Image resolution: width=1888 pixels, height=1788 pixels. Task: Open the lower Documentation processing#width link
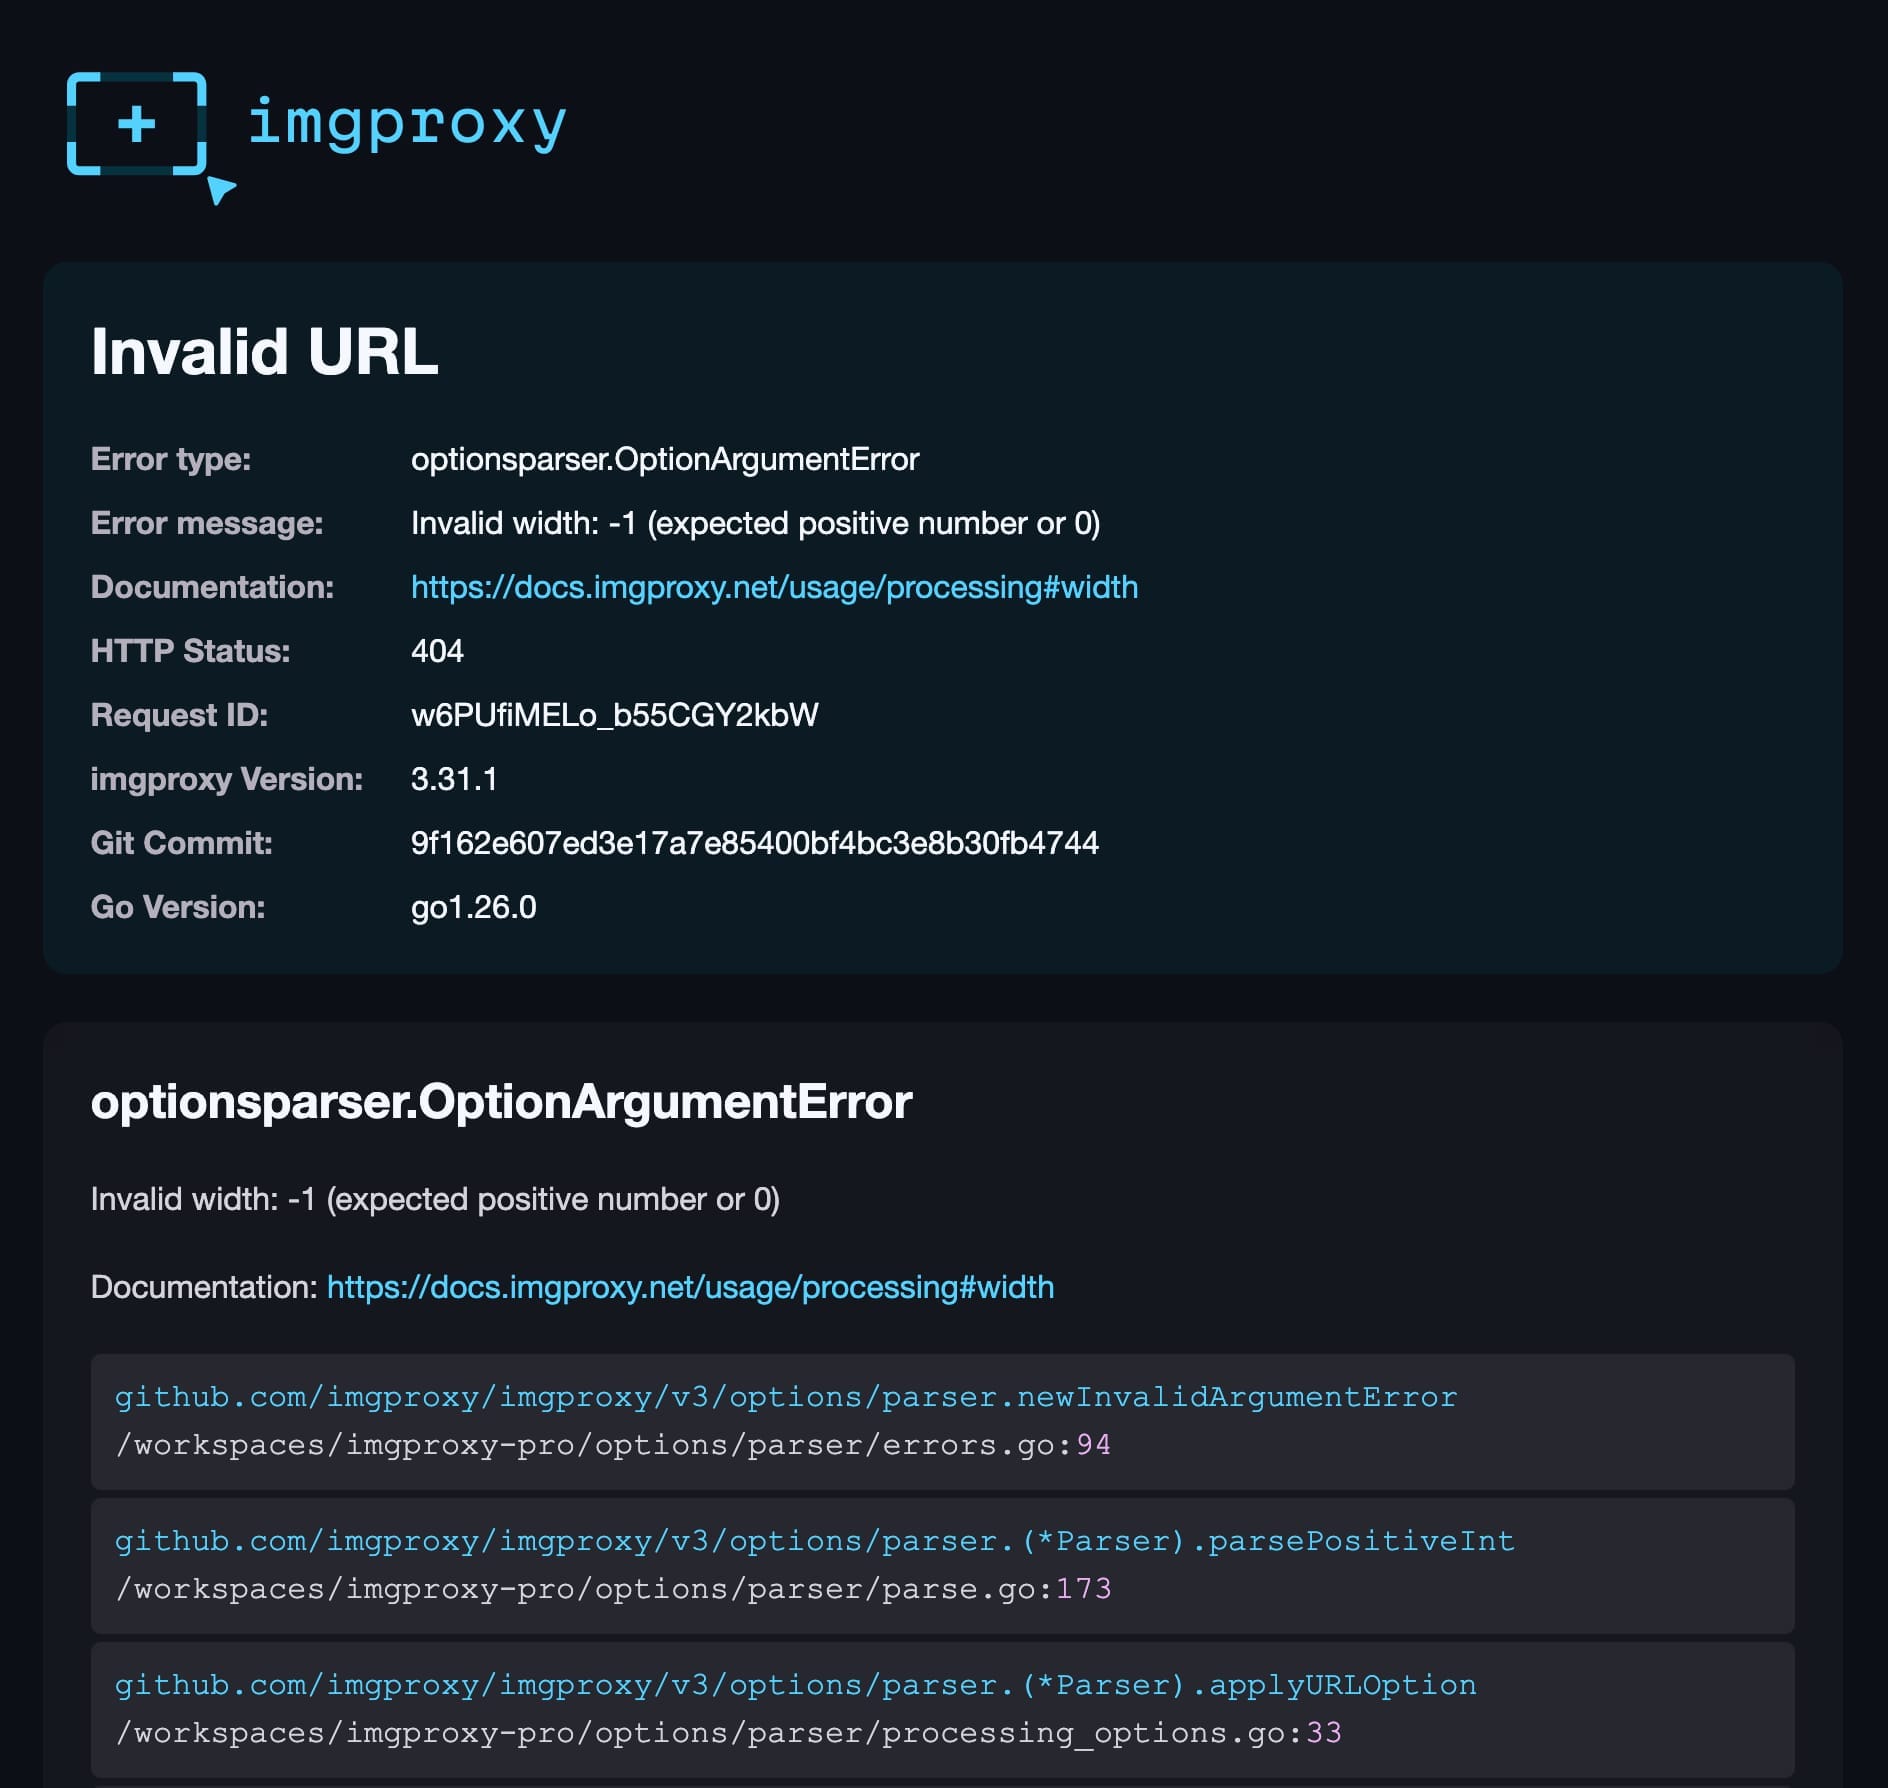point(689,1287)
